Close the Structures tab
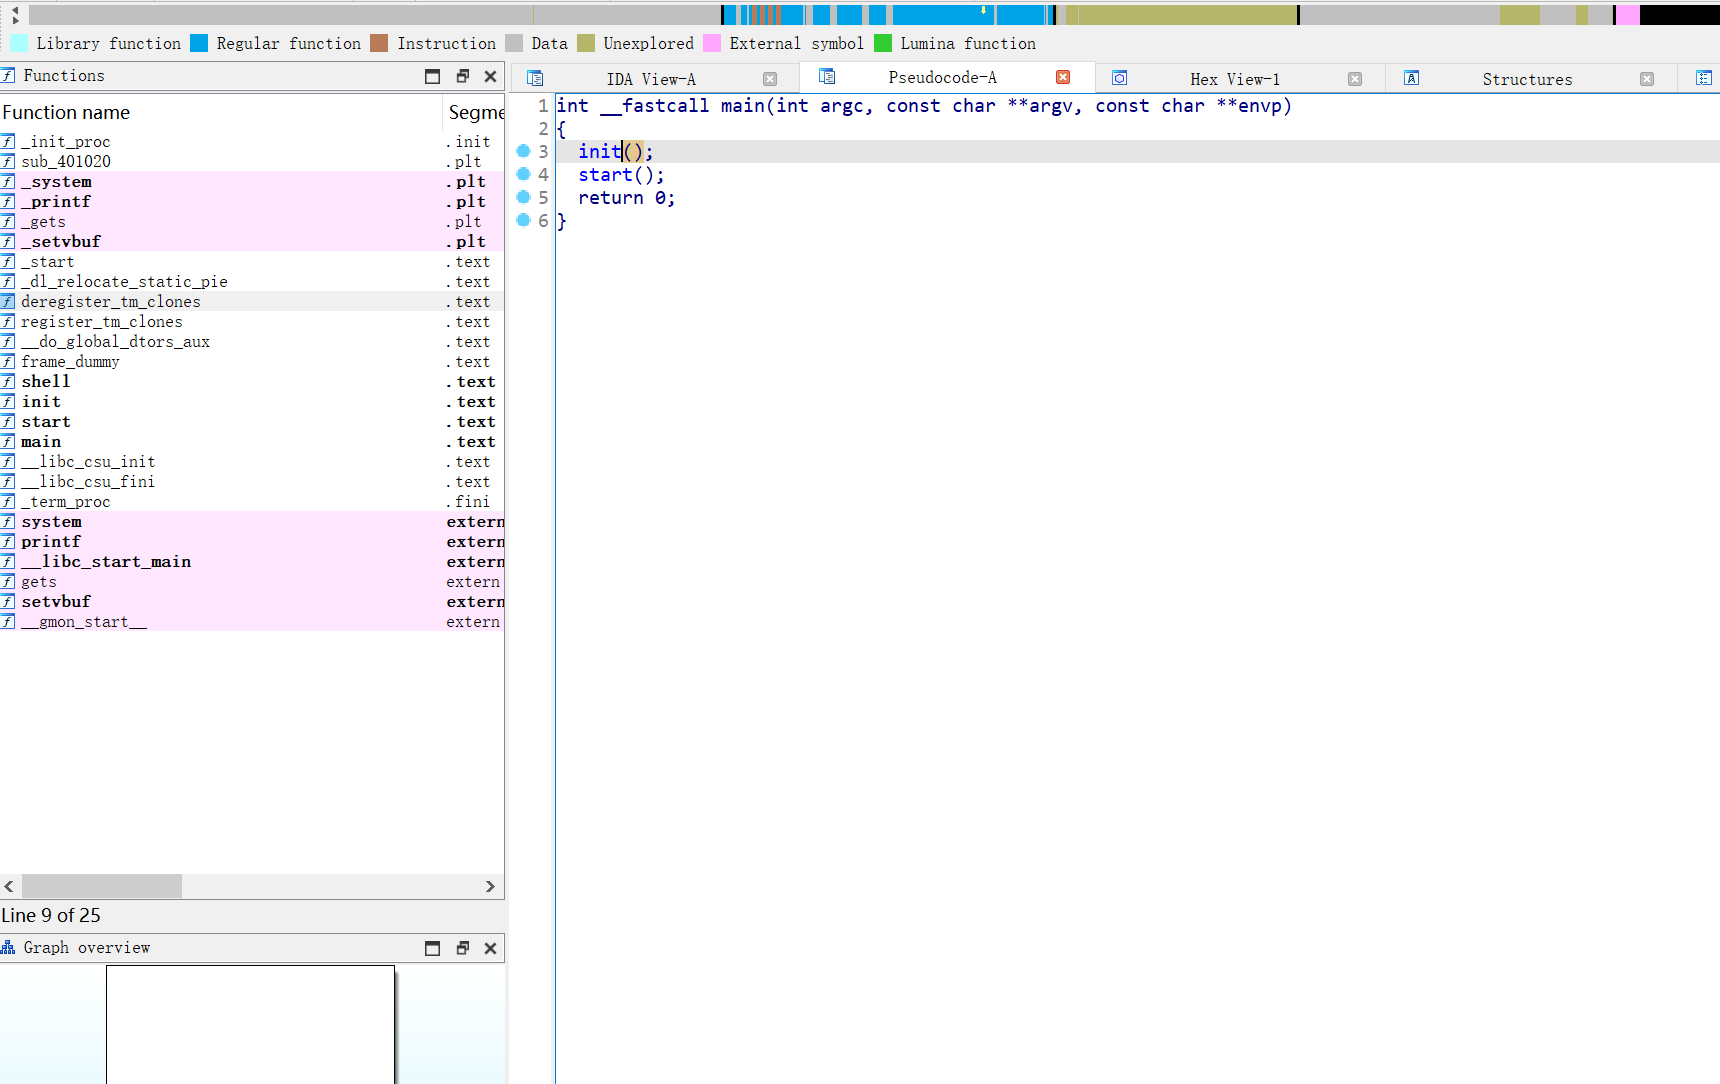Screen dimensions: 1720x1084 [x=1647, y=79]
